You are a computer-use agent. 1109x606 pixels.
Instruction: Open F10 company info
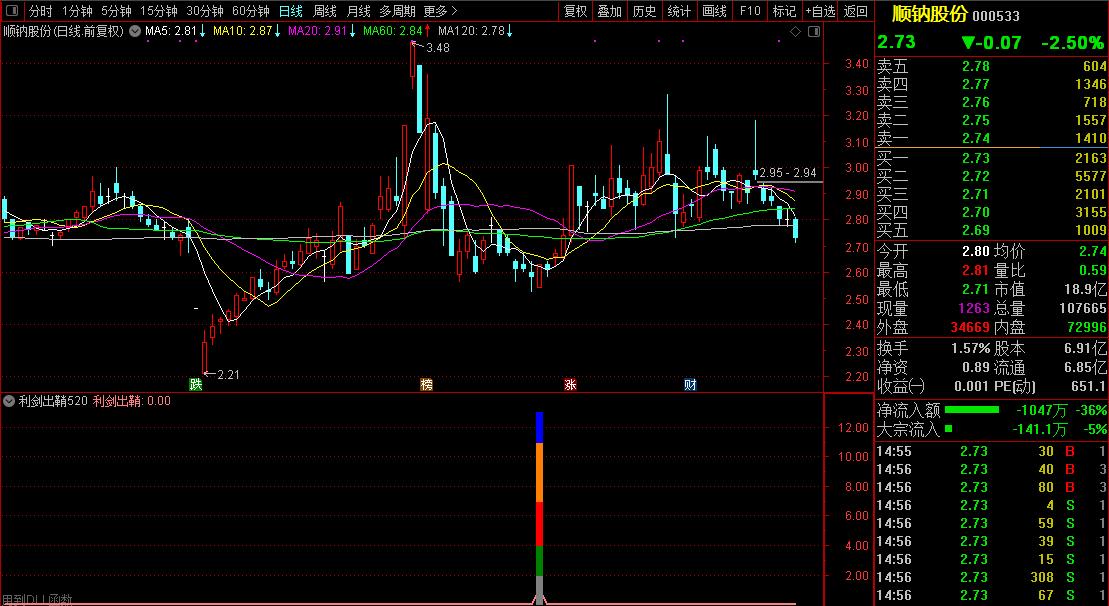[750, 11]
